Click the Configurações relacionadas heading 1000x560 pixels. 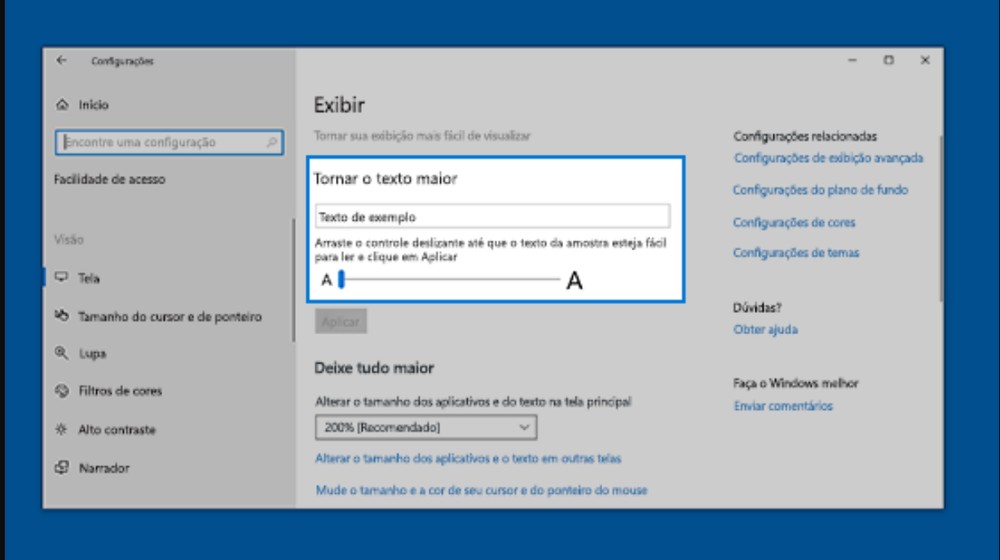click(x=805, y=136)
